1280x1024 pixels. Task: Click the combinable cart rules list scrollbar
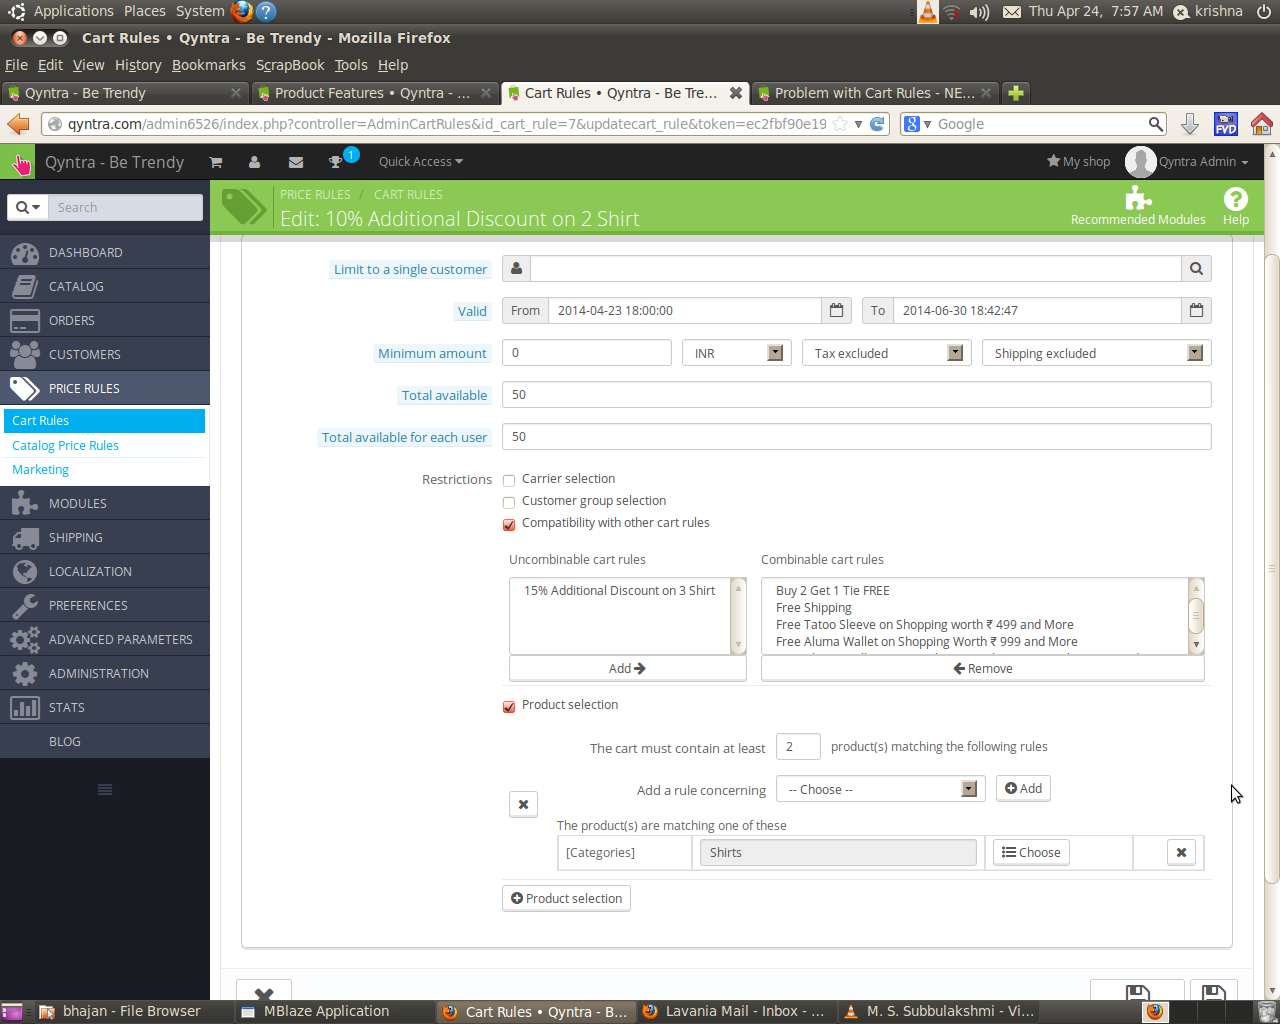pos(1196,616)
